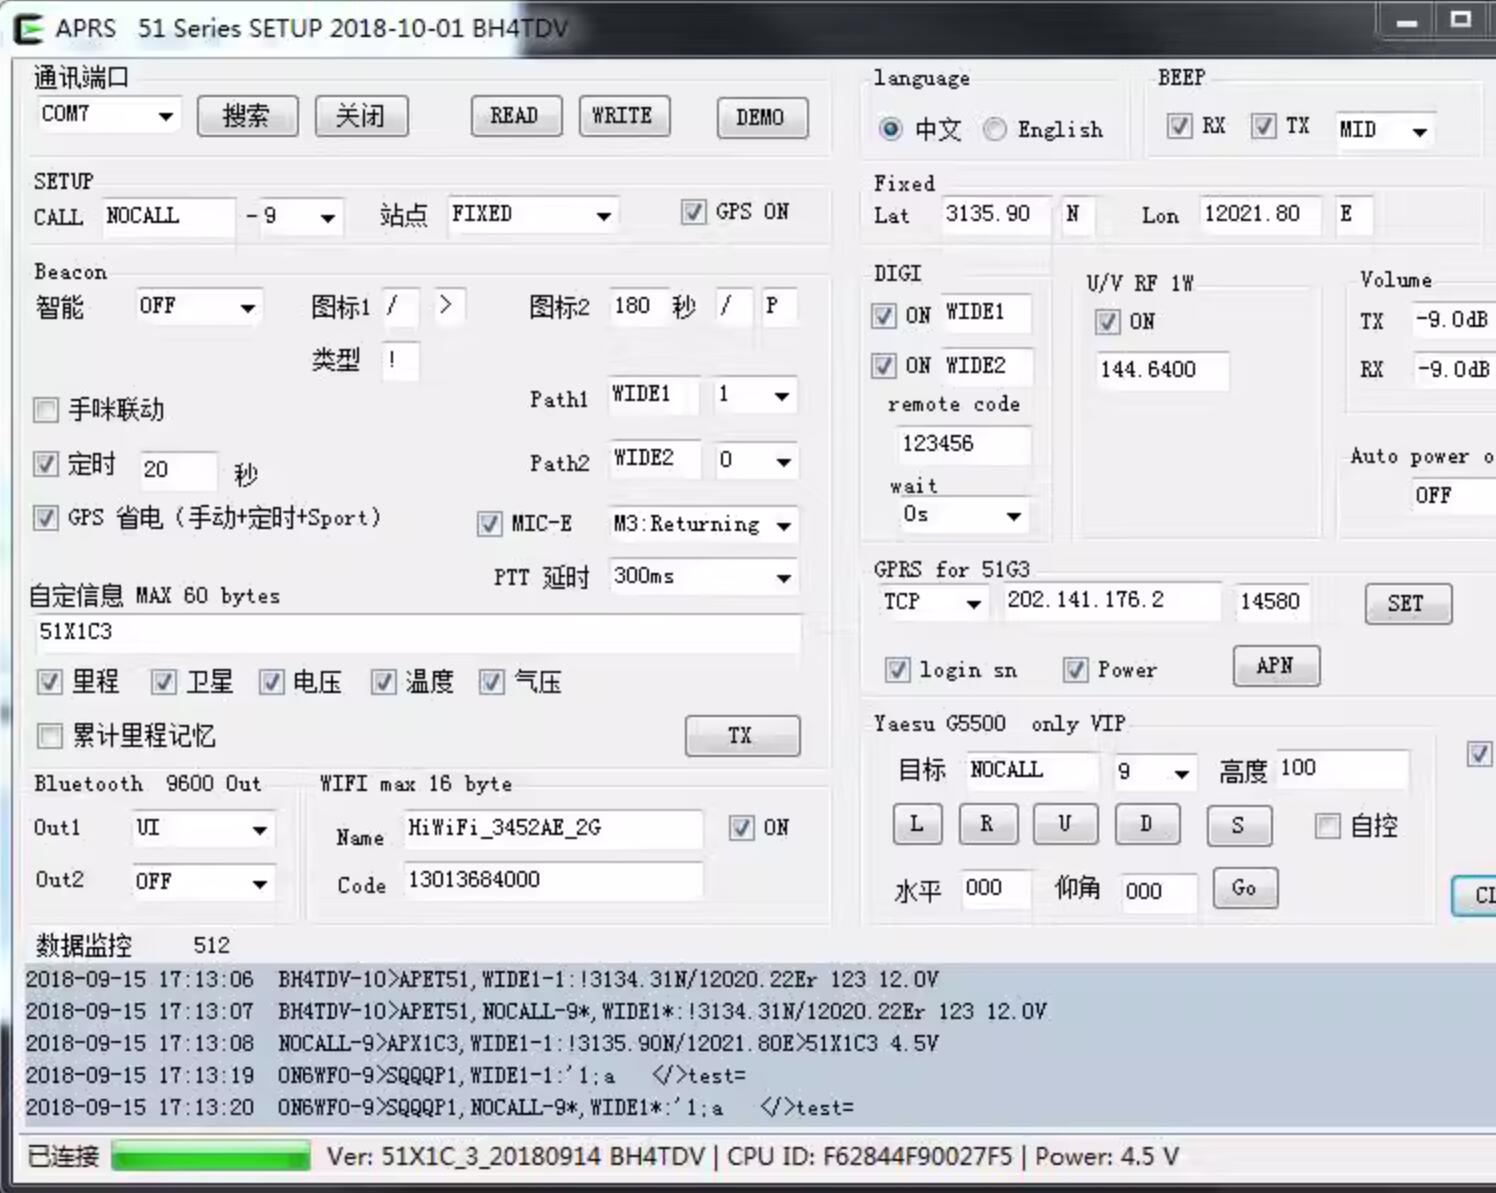Click the CALL callsign input field
The width and height of the screenshot is (1496, 1193).
click(x=169, y=217)
